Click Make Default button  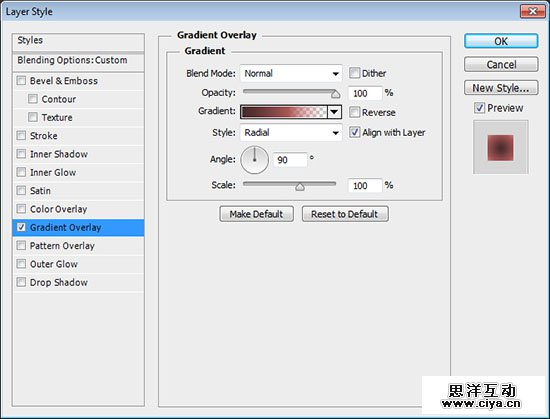[x=256, y=214]
